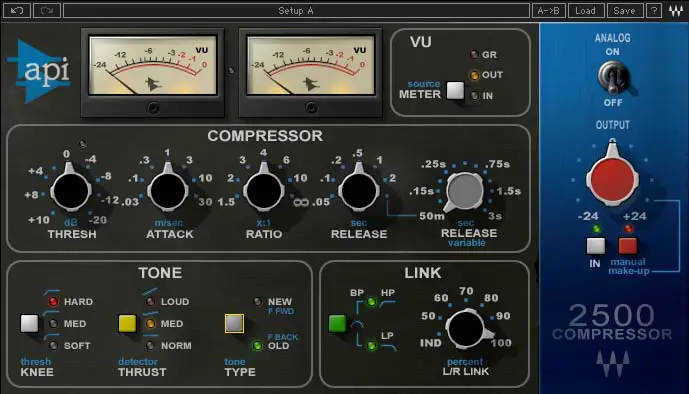Toggle the red manual make-up button
The width and height of the screenshot is (689, 394).
click(628, 246)
